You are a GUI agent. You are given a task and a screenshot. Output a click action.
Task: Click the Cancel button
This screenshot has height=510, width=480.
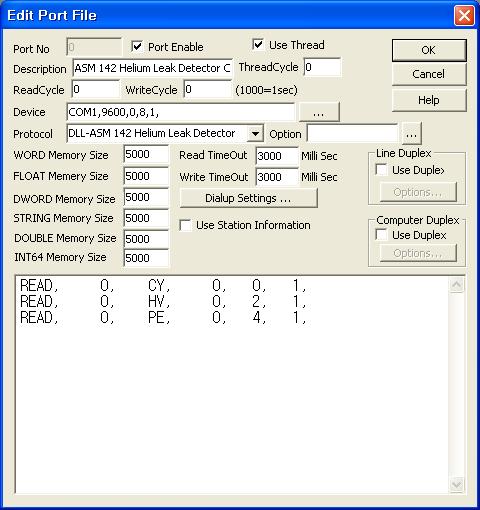pos(429,74)
